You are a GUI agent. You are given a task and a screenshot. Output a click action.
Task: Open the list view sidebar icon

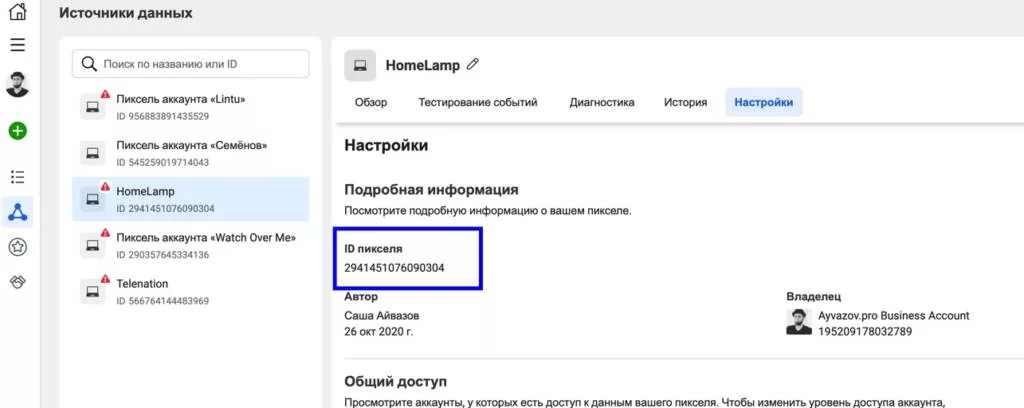18,177
